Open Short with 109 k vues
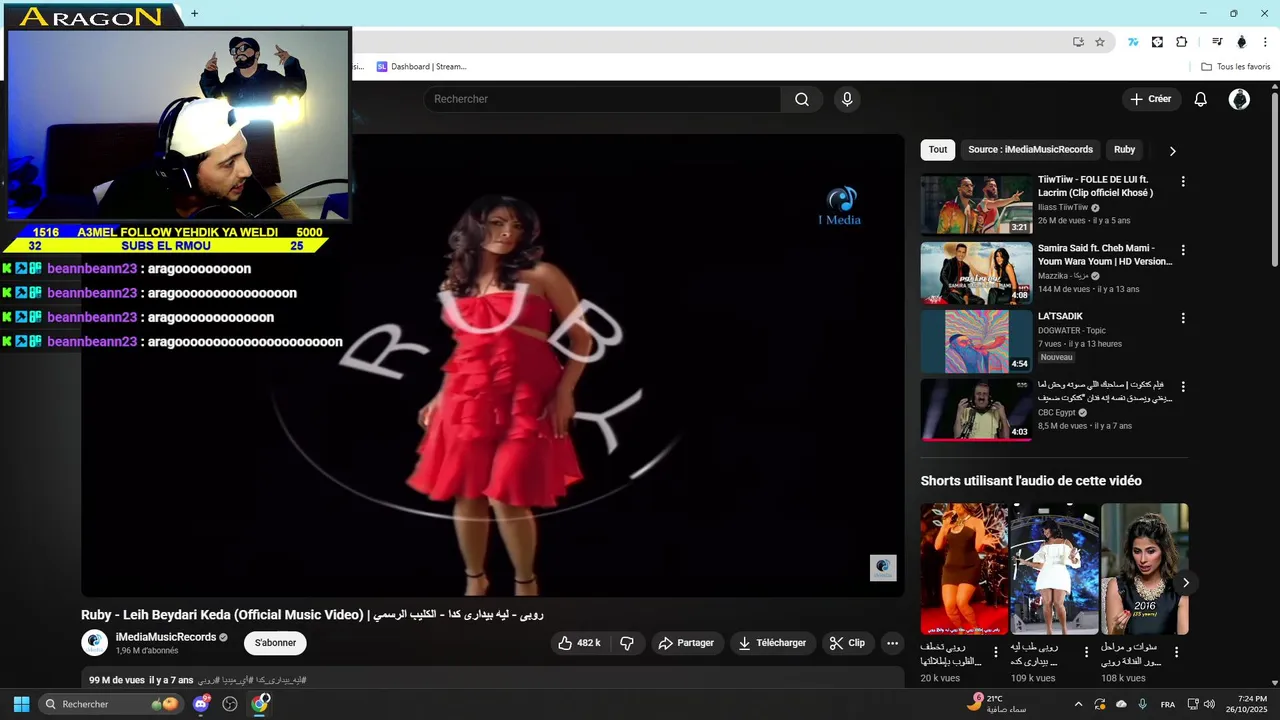The height and width of the screenshot is (720, 1280). [x=1054, y=569]
